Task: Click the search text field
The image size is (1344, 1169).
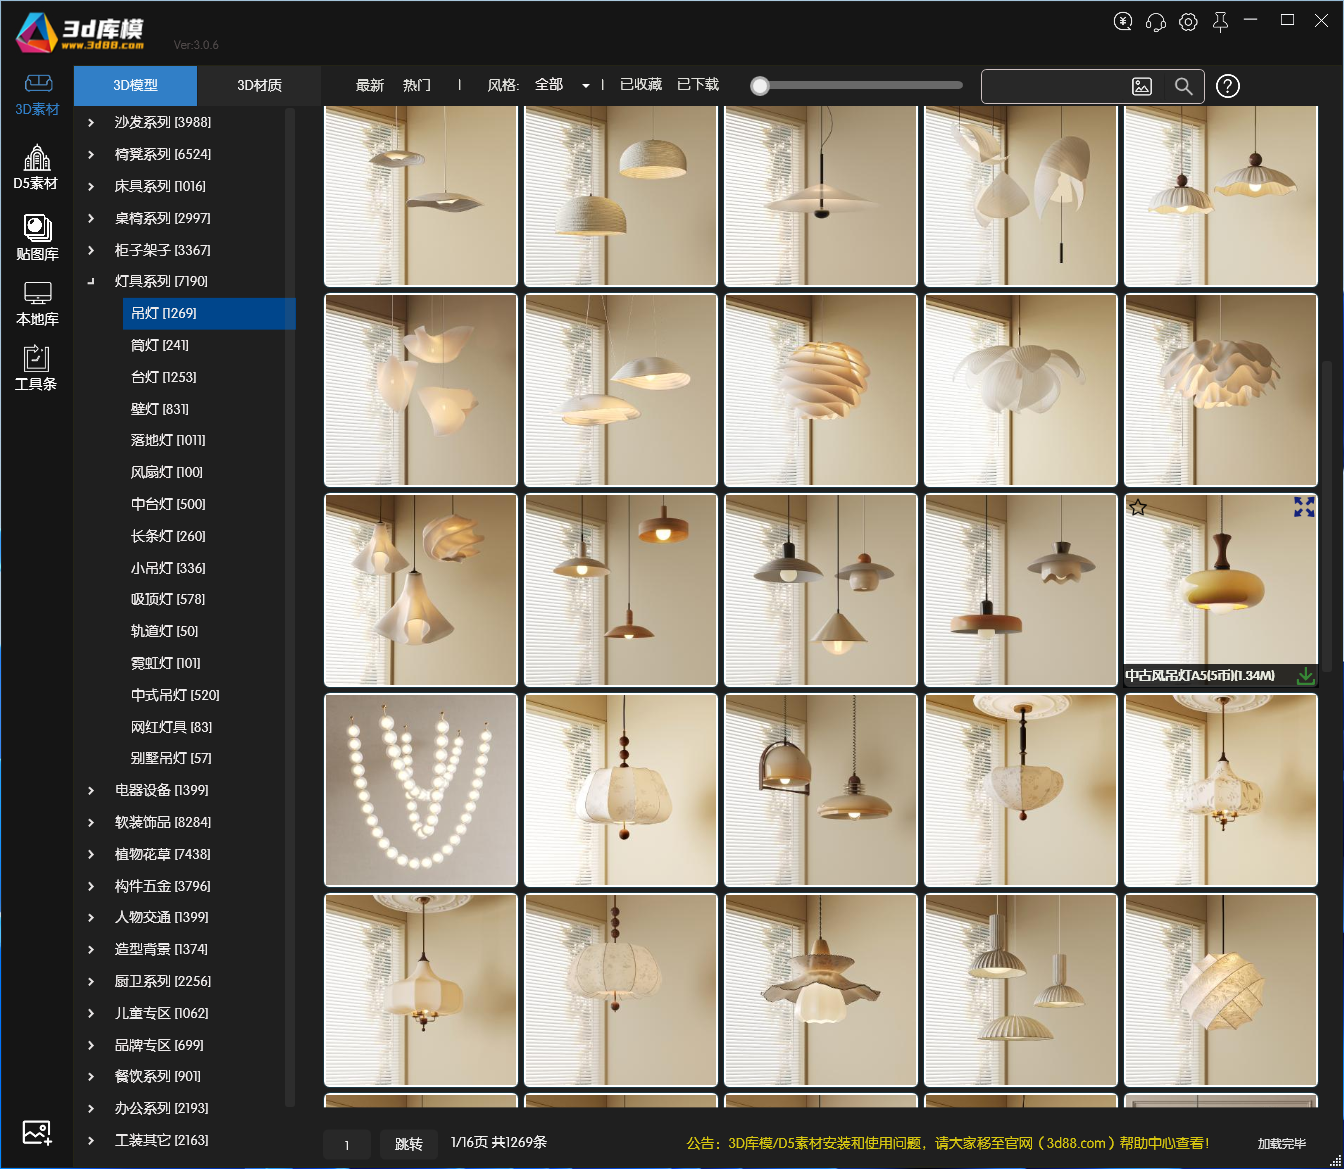Action: (1055, 86)
